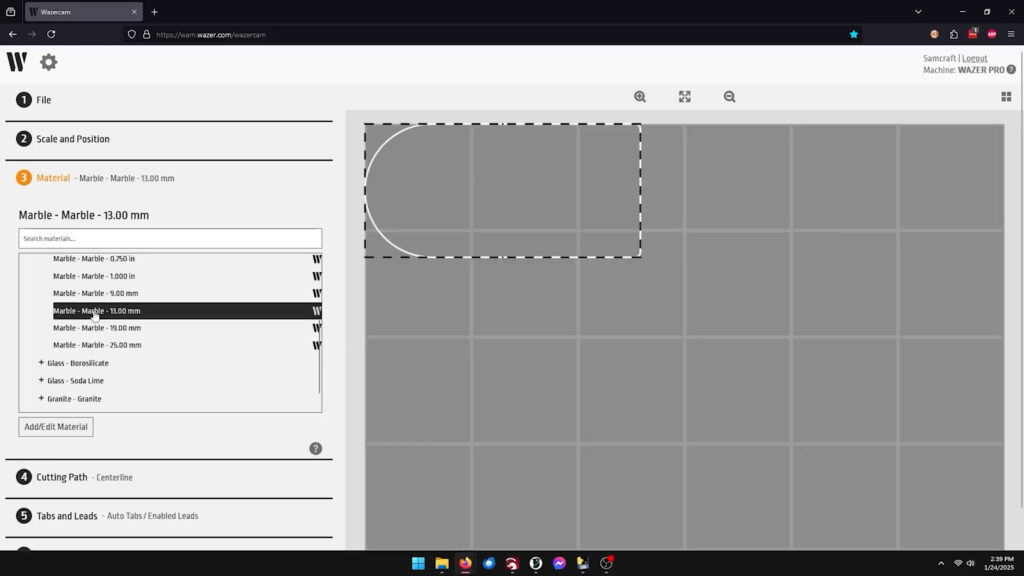Open the Firefox application menu
1024x576 pixels.
click(1011, 35)
